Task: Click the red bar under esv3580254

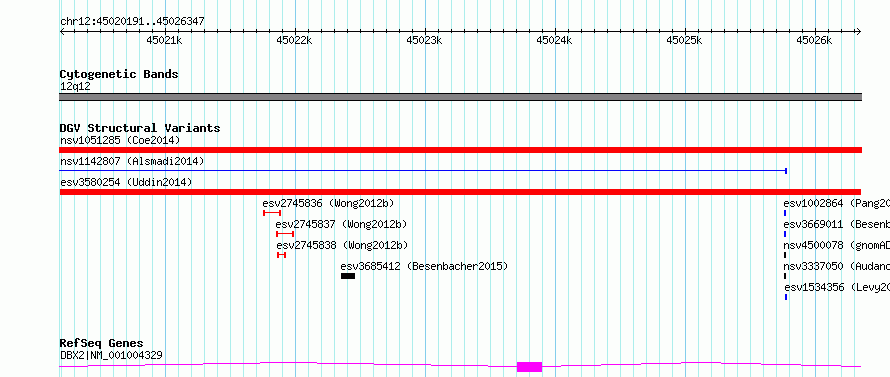Action: [460, 192]
